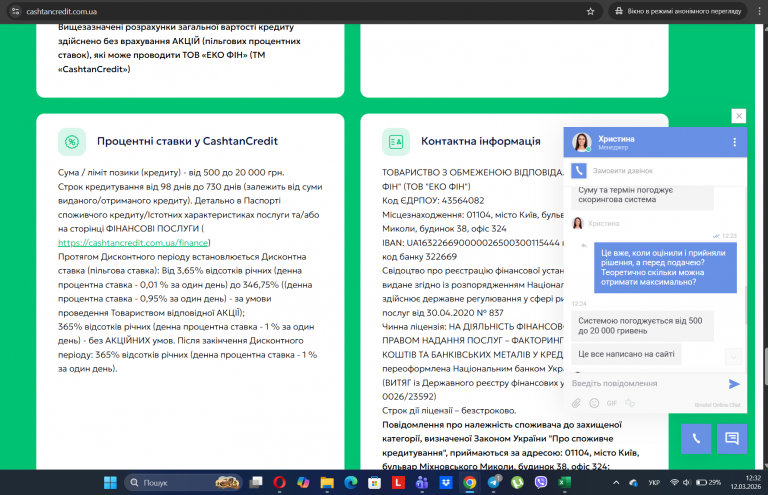Switch the УКР keyboard language indicator

654,483
